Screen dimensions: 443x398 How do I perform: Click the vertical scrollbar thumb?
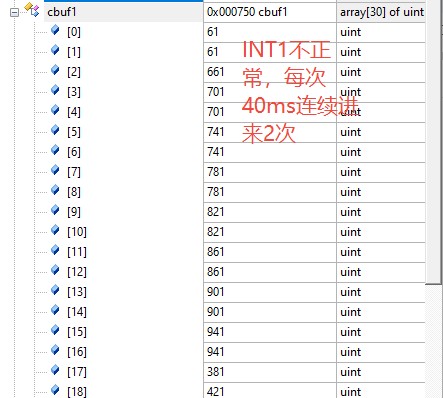coord(434,142)
